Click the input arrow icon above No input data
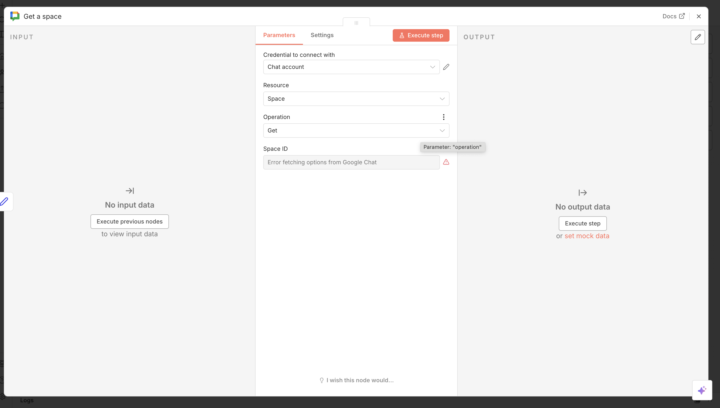720x408 pixels. pos(129,190)
